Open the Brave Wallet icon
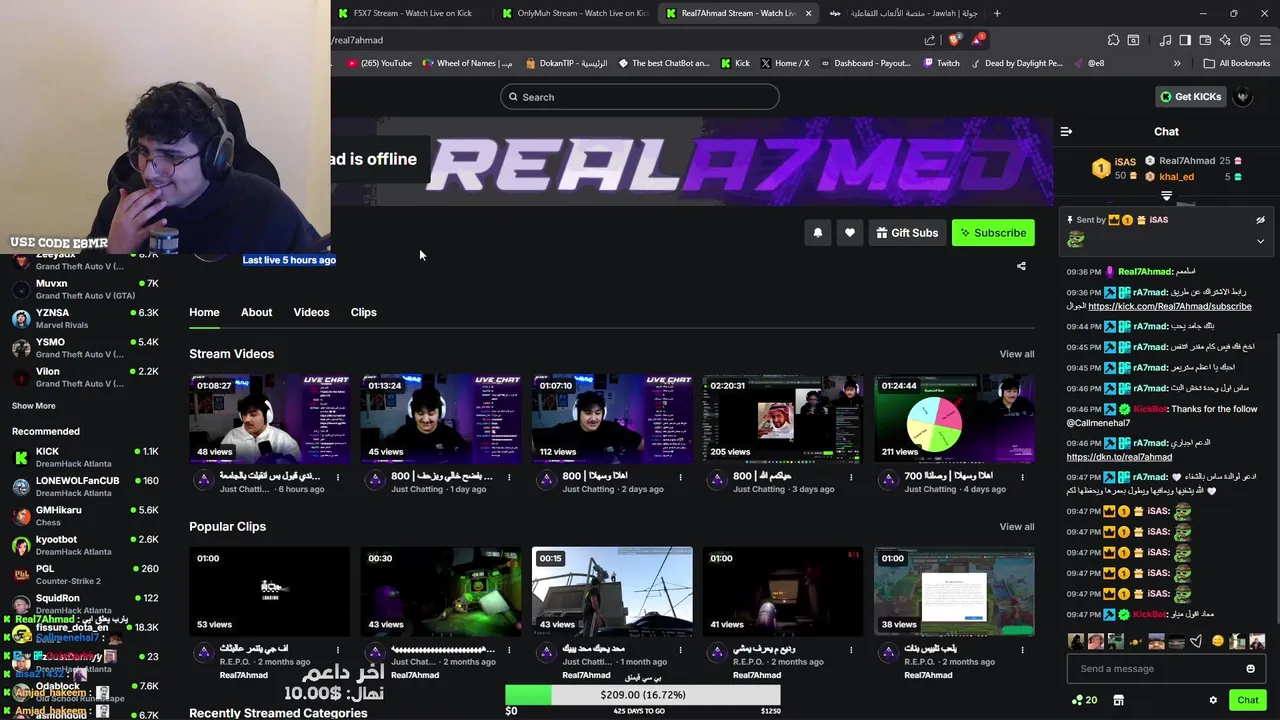Viewport: 1280px width, 720px height. [1205, 40]
